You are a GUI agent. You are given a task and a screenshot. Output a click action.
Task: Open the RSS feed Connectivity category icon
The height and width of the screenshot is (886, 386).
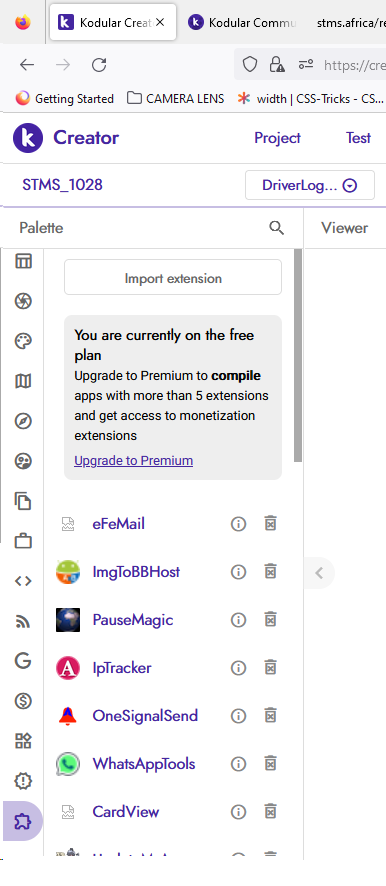coord(23,622)
